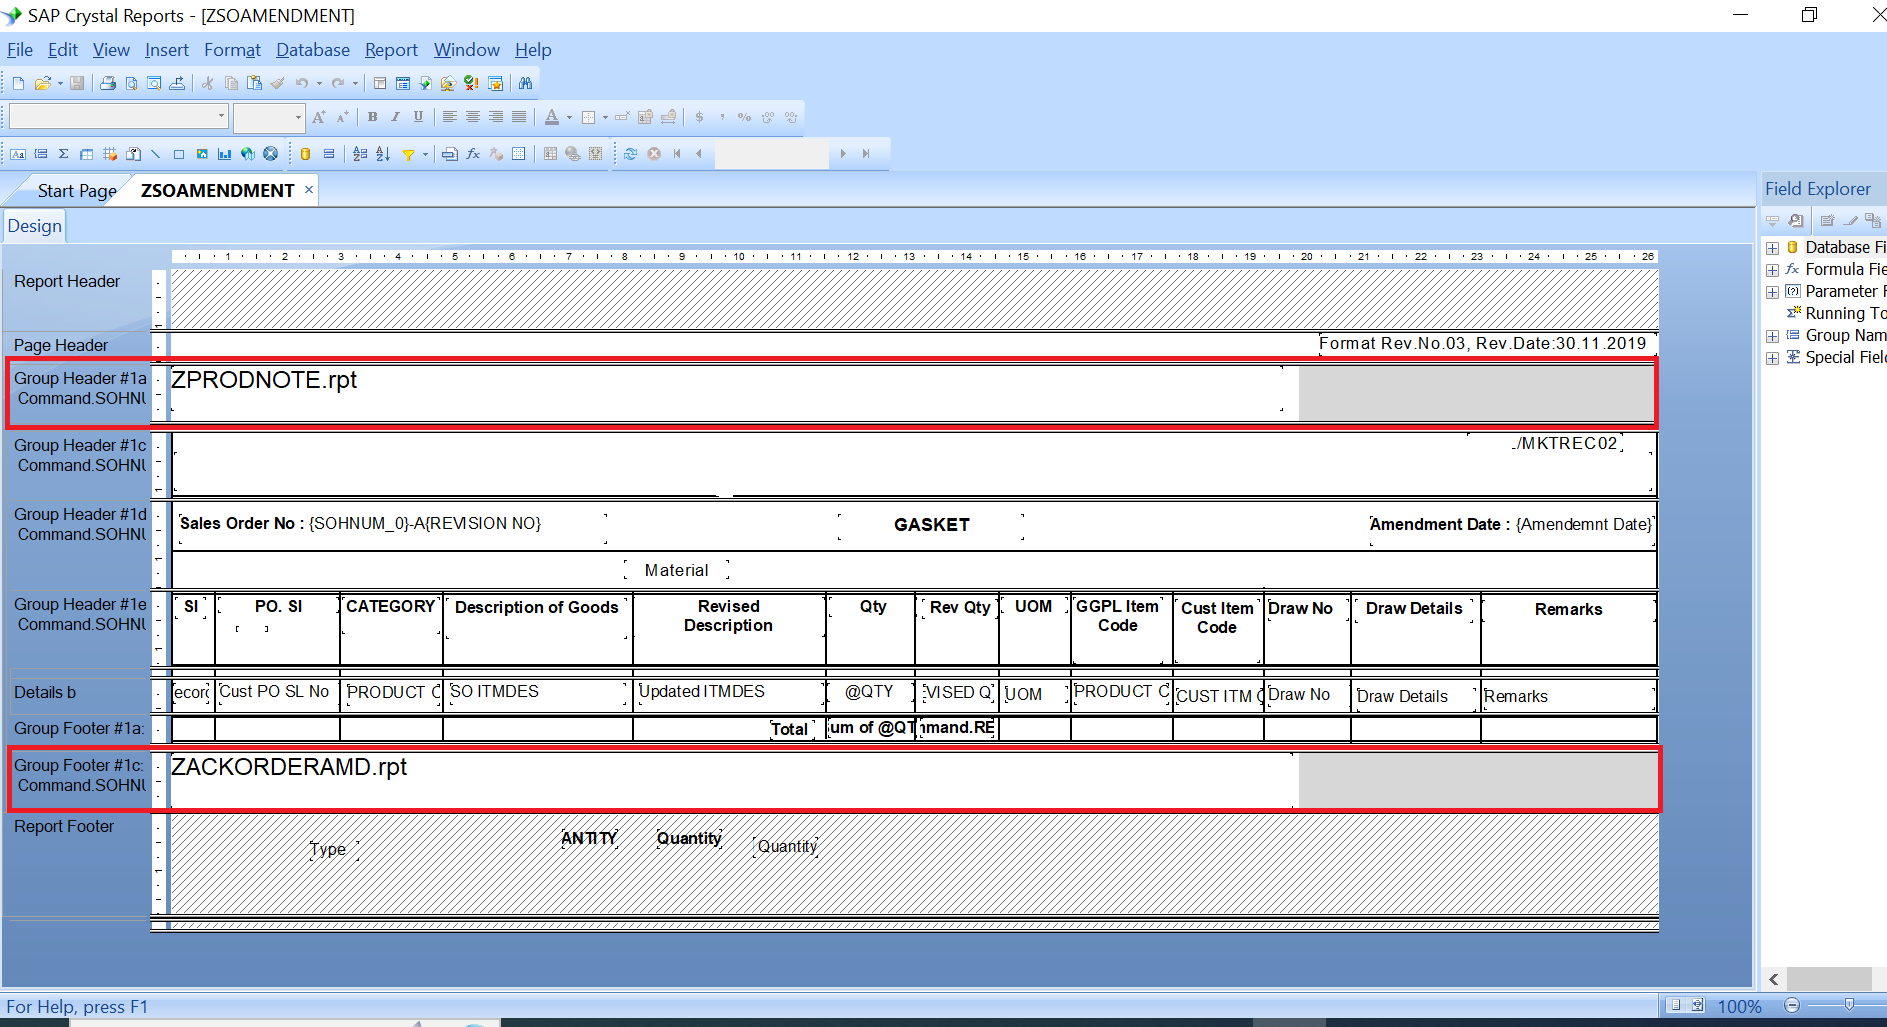Expand Group Name Fields in Field Explorer
This screenshot has width=1887, height=1027.
(x=1772, y=336)
